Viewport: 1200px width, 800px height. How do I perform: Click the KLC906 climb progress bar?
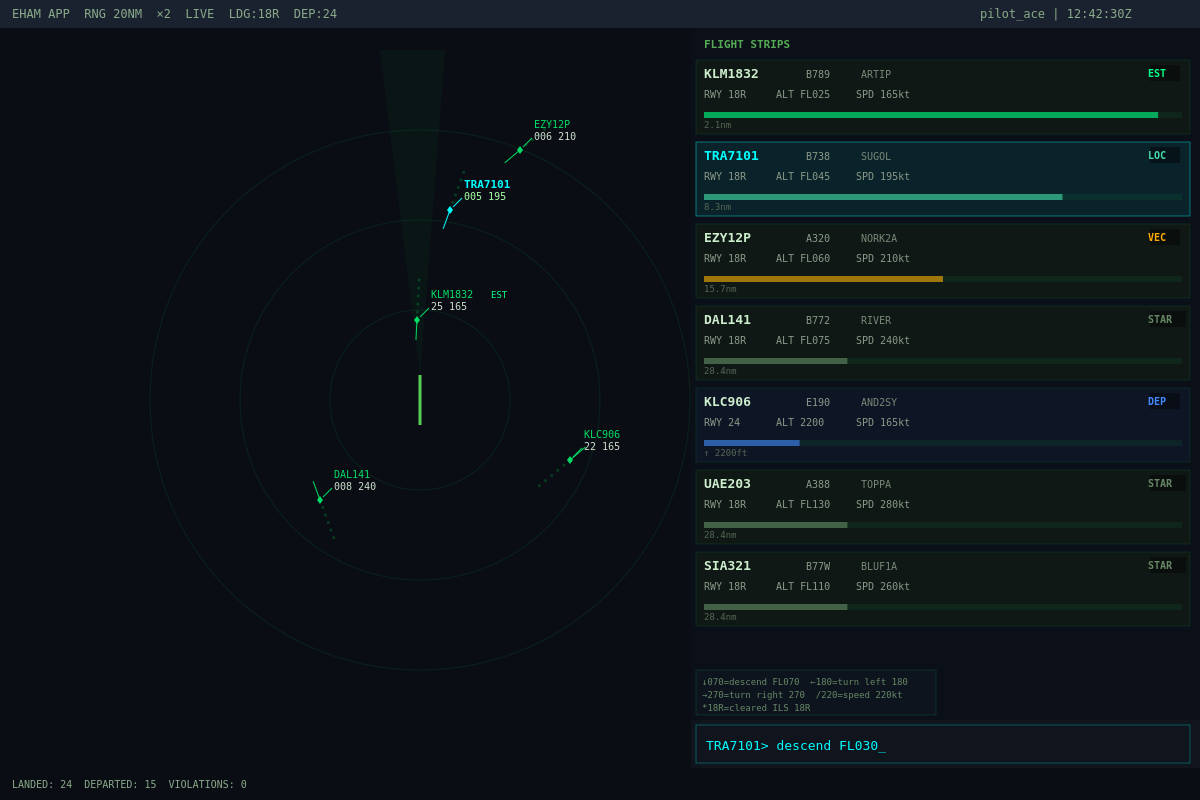click(x=943, y=443)
